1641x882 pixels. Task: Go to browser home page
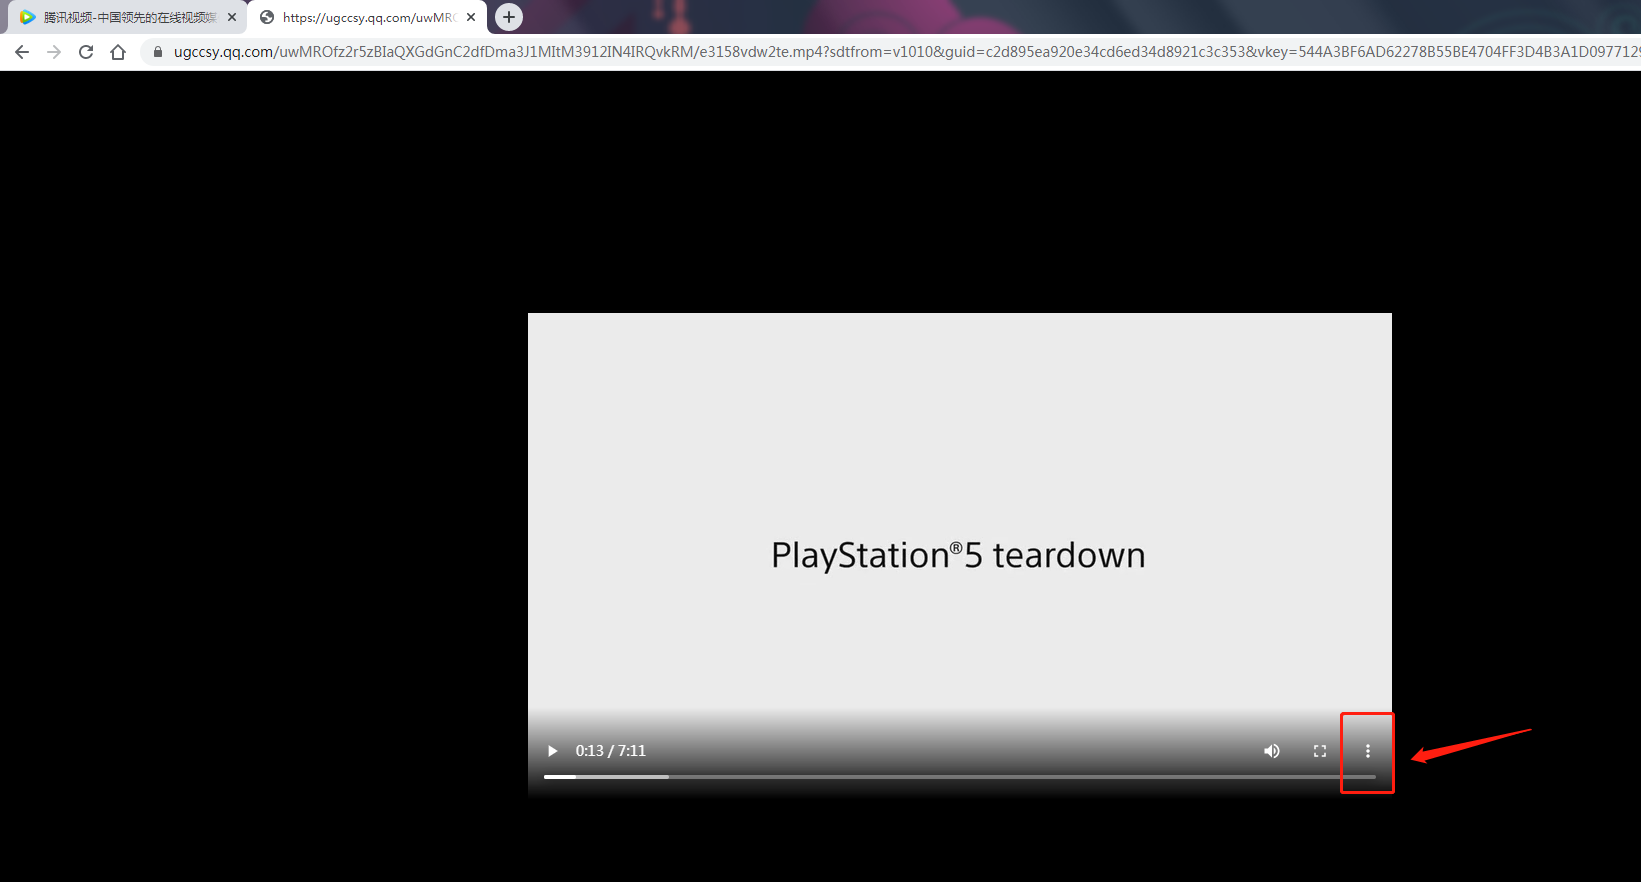click(118, 52)
